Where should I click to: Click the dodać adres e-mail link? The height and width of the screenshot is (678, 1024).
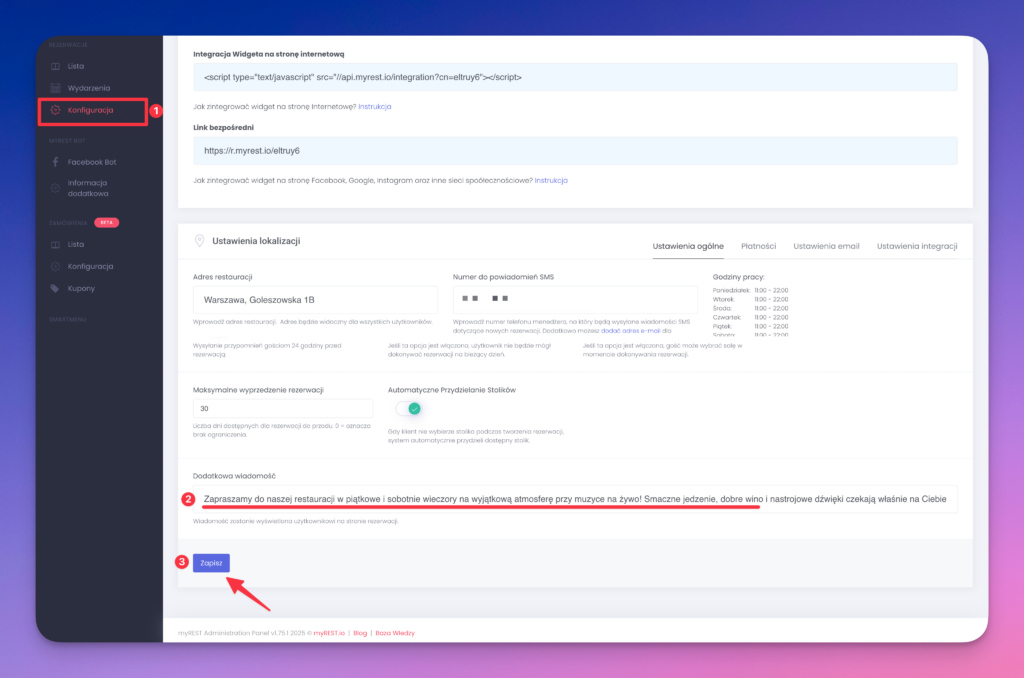630,331
